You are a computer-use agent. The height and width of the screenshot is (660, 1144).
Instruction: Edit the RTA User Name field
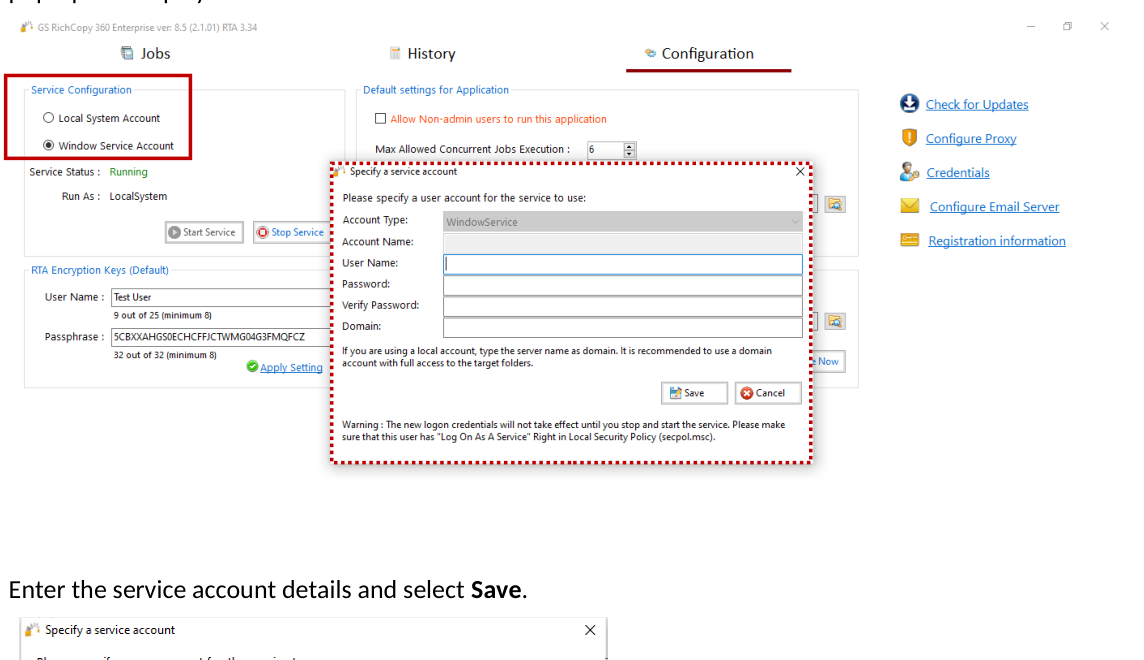pyautogui.click(x=220, y=297)
